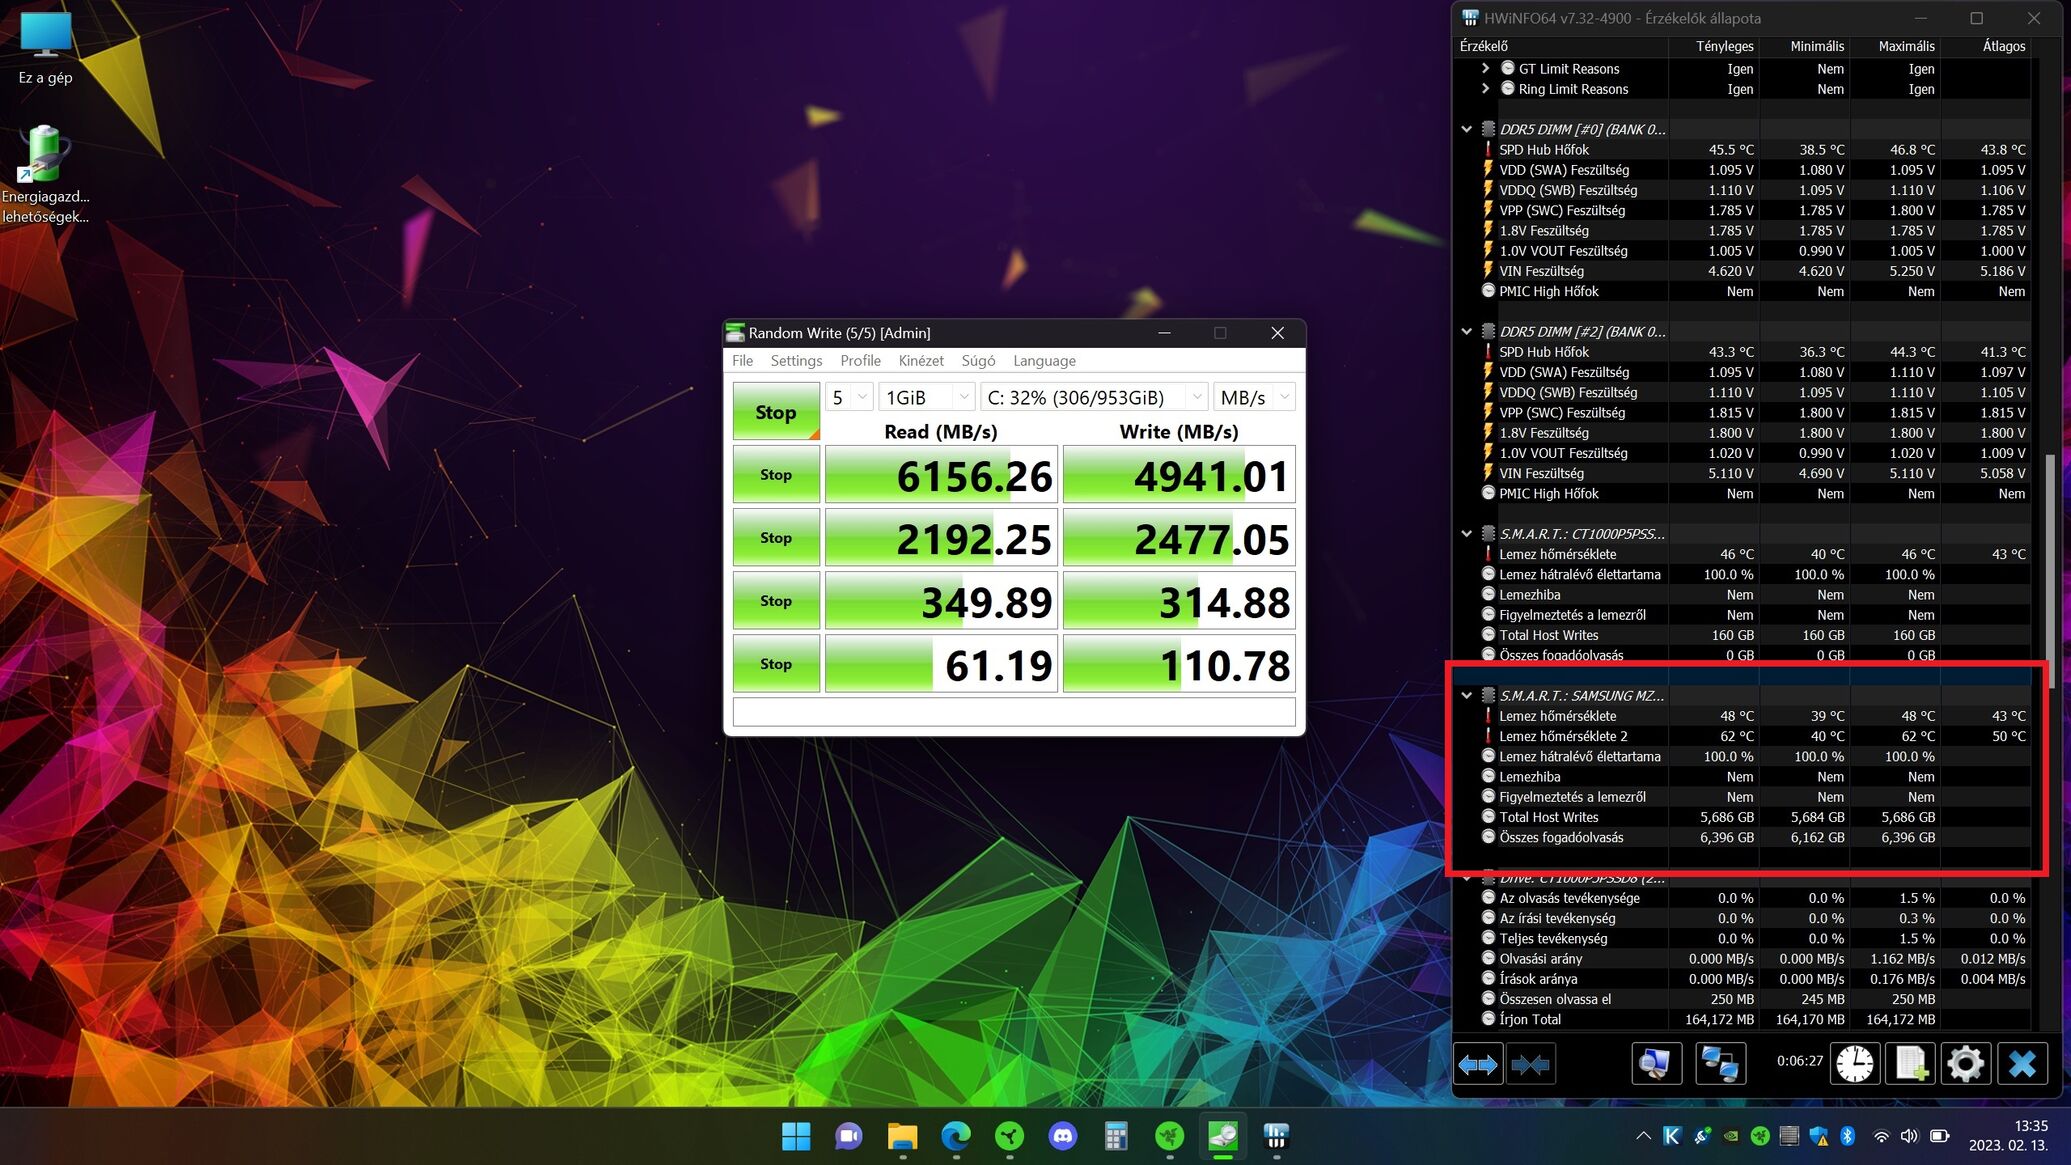Collapse the S.M.A.R.T. SAMSUNG MZ group

tap(1467, 695)
